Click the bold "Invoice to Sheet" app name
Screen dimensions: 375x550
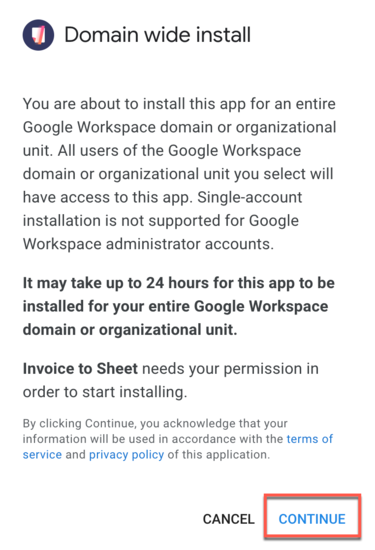point(80,369)
